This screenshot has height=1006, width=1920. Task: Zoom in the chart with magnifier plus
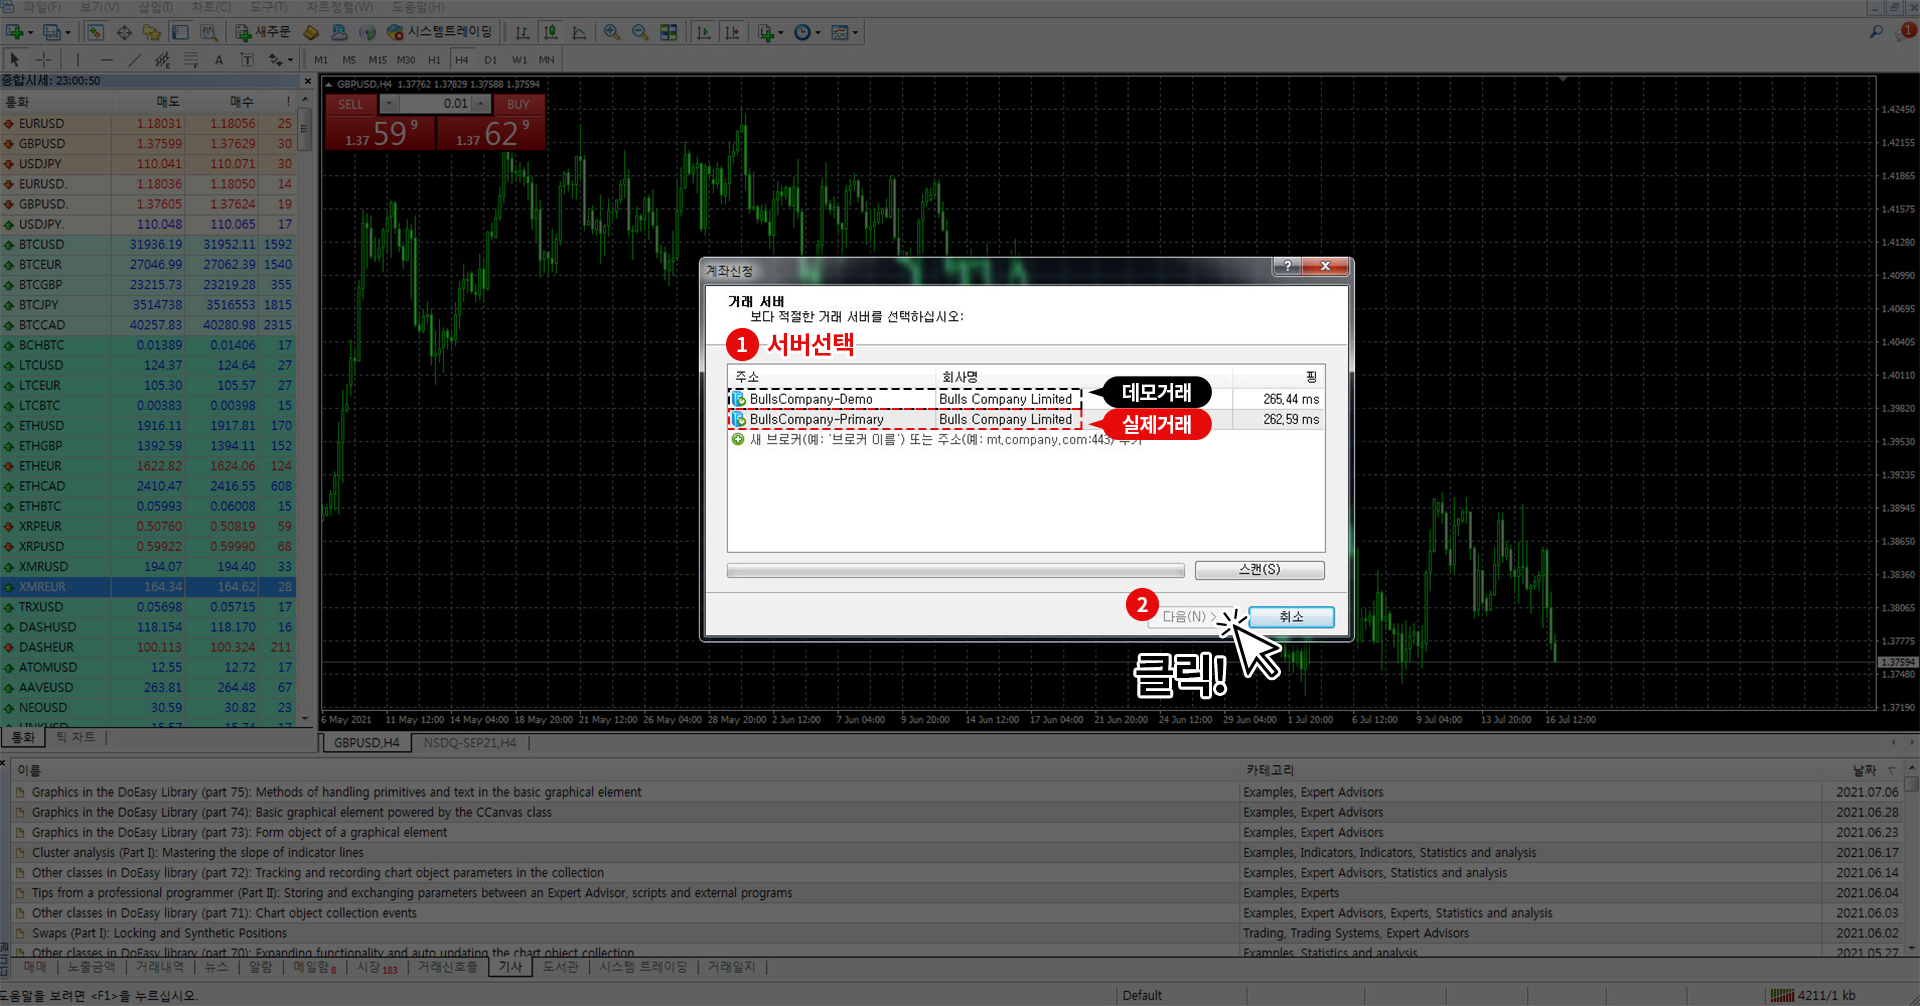(x=612, y=32)
